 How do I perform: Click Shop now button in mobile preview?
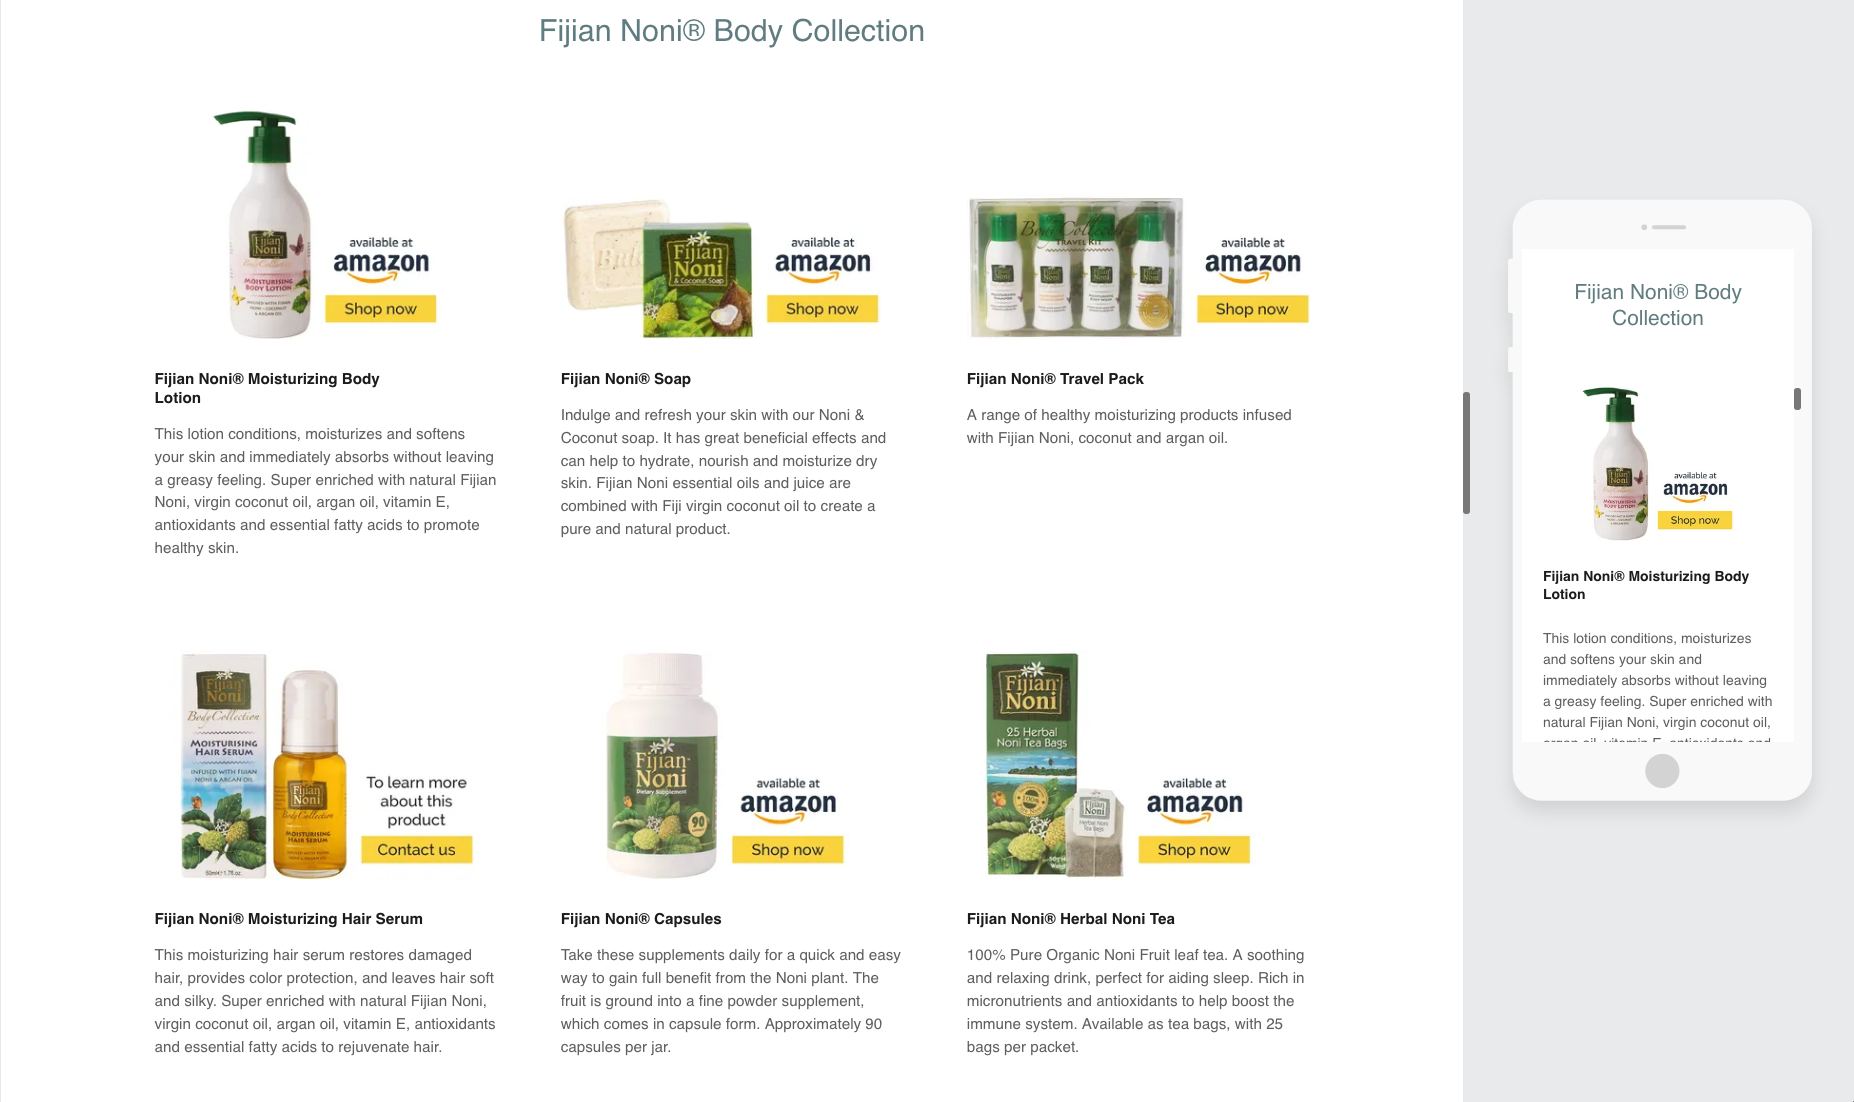[1695, 520]
